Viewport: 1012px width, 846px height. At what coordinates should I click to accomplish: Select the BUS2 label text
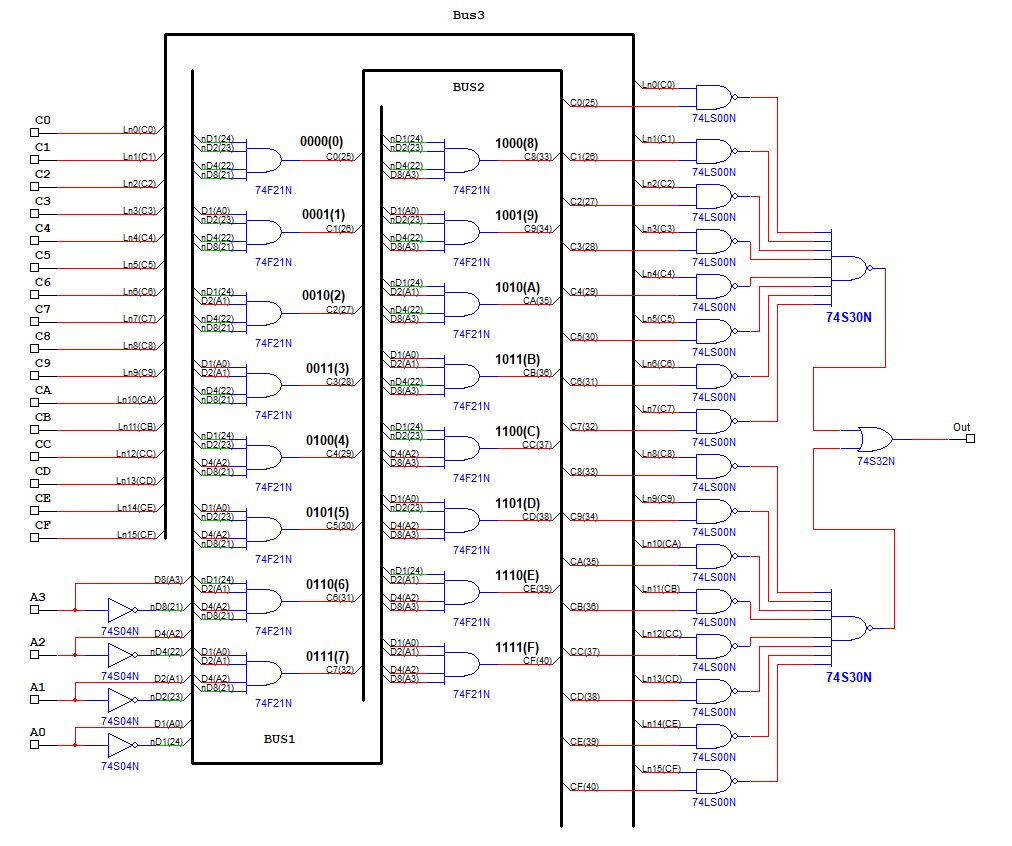pyautogui.click(x=468, y=87)
